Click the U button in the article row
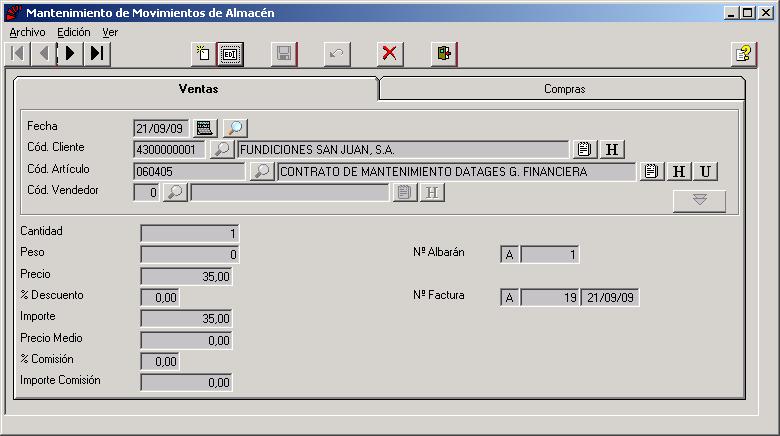Image resolution: width=780 pixels, height=436 pixels. tap(705, 171)
